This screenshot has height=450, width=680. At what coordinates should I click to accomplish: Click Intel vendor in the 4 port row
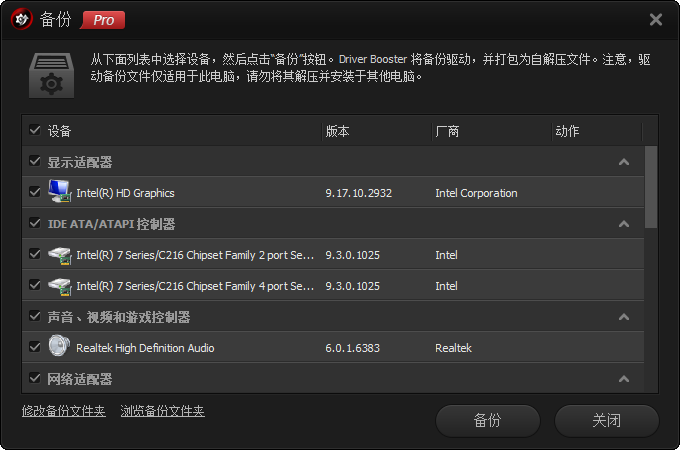[446, 286]
